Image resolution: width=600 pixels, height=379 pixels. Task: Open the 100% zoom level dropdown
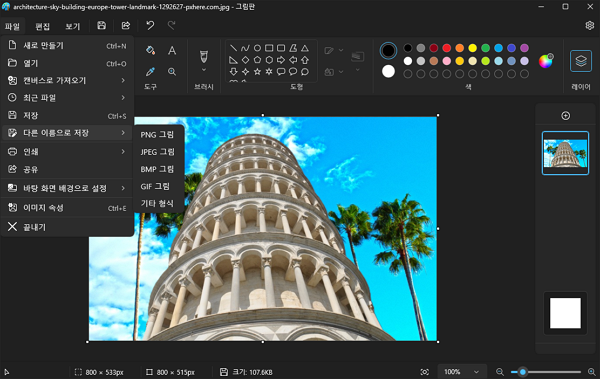(462, 372)
